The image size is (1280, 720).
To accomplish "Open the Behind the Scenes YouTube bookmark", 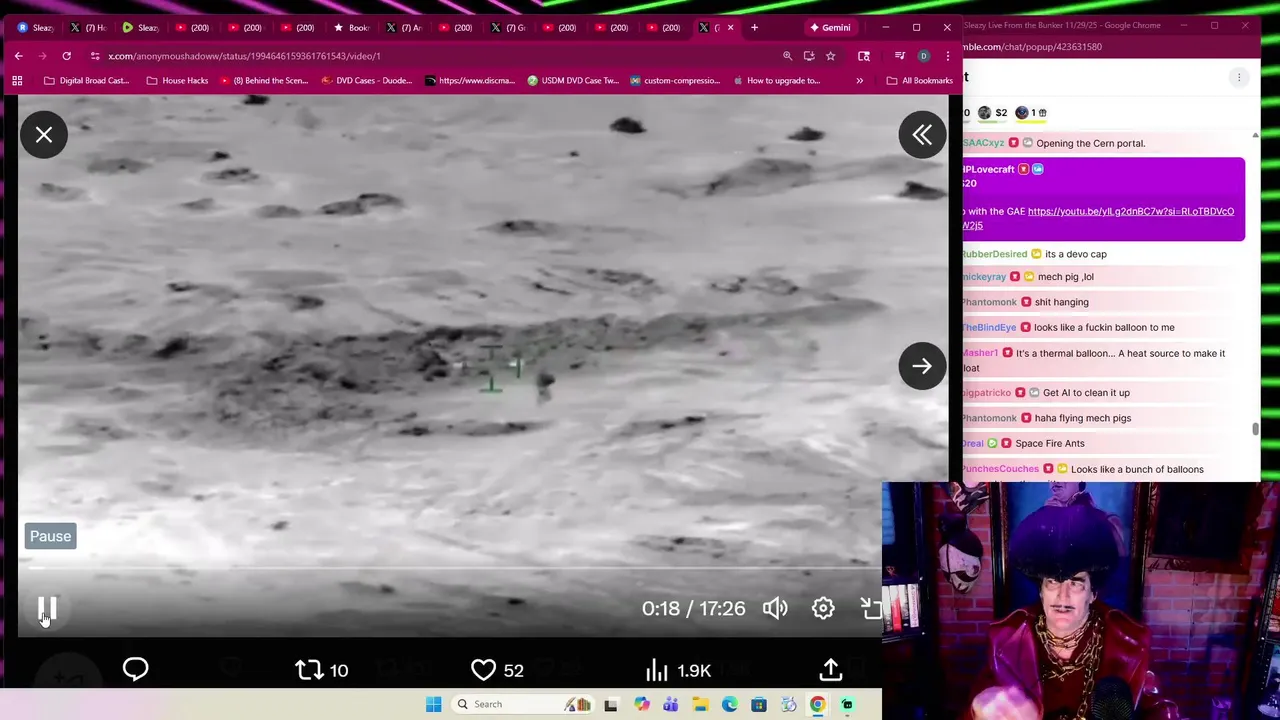I will pyautogui.click(x=263, y=81).
